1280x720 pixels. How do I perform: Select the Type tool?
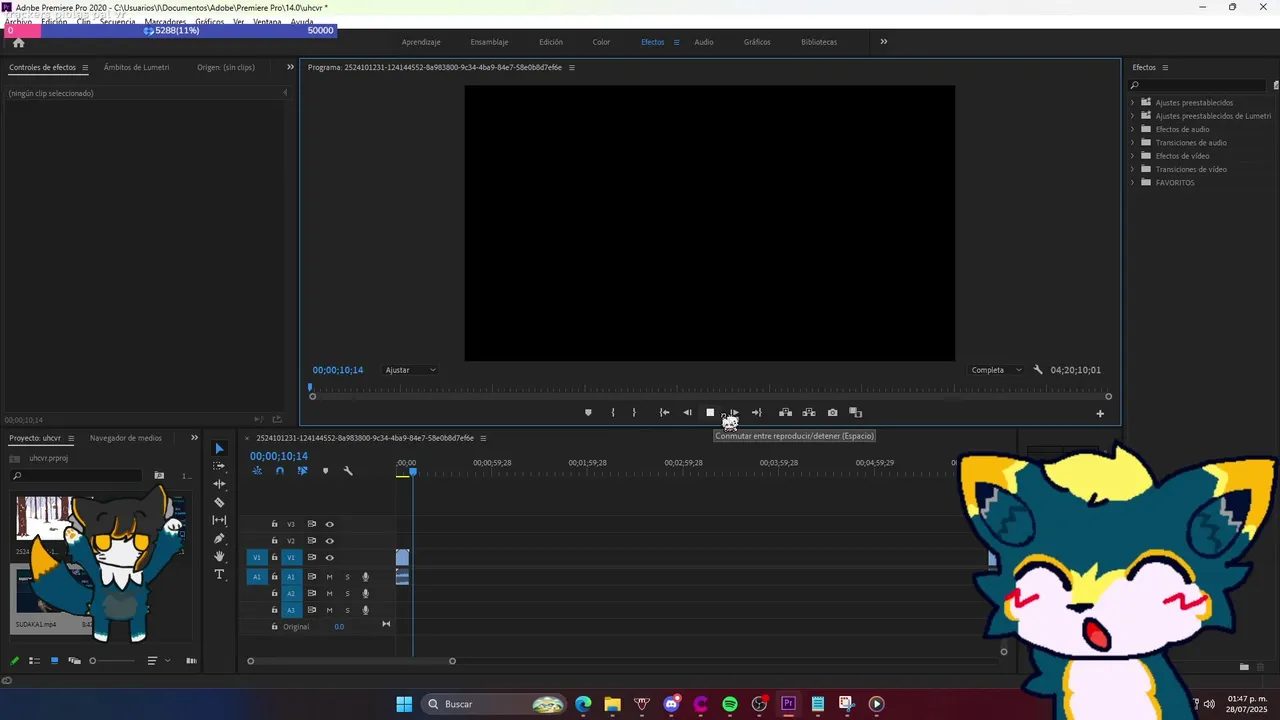pyautogui.click(x=220, y=574)
